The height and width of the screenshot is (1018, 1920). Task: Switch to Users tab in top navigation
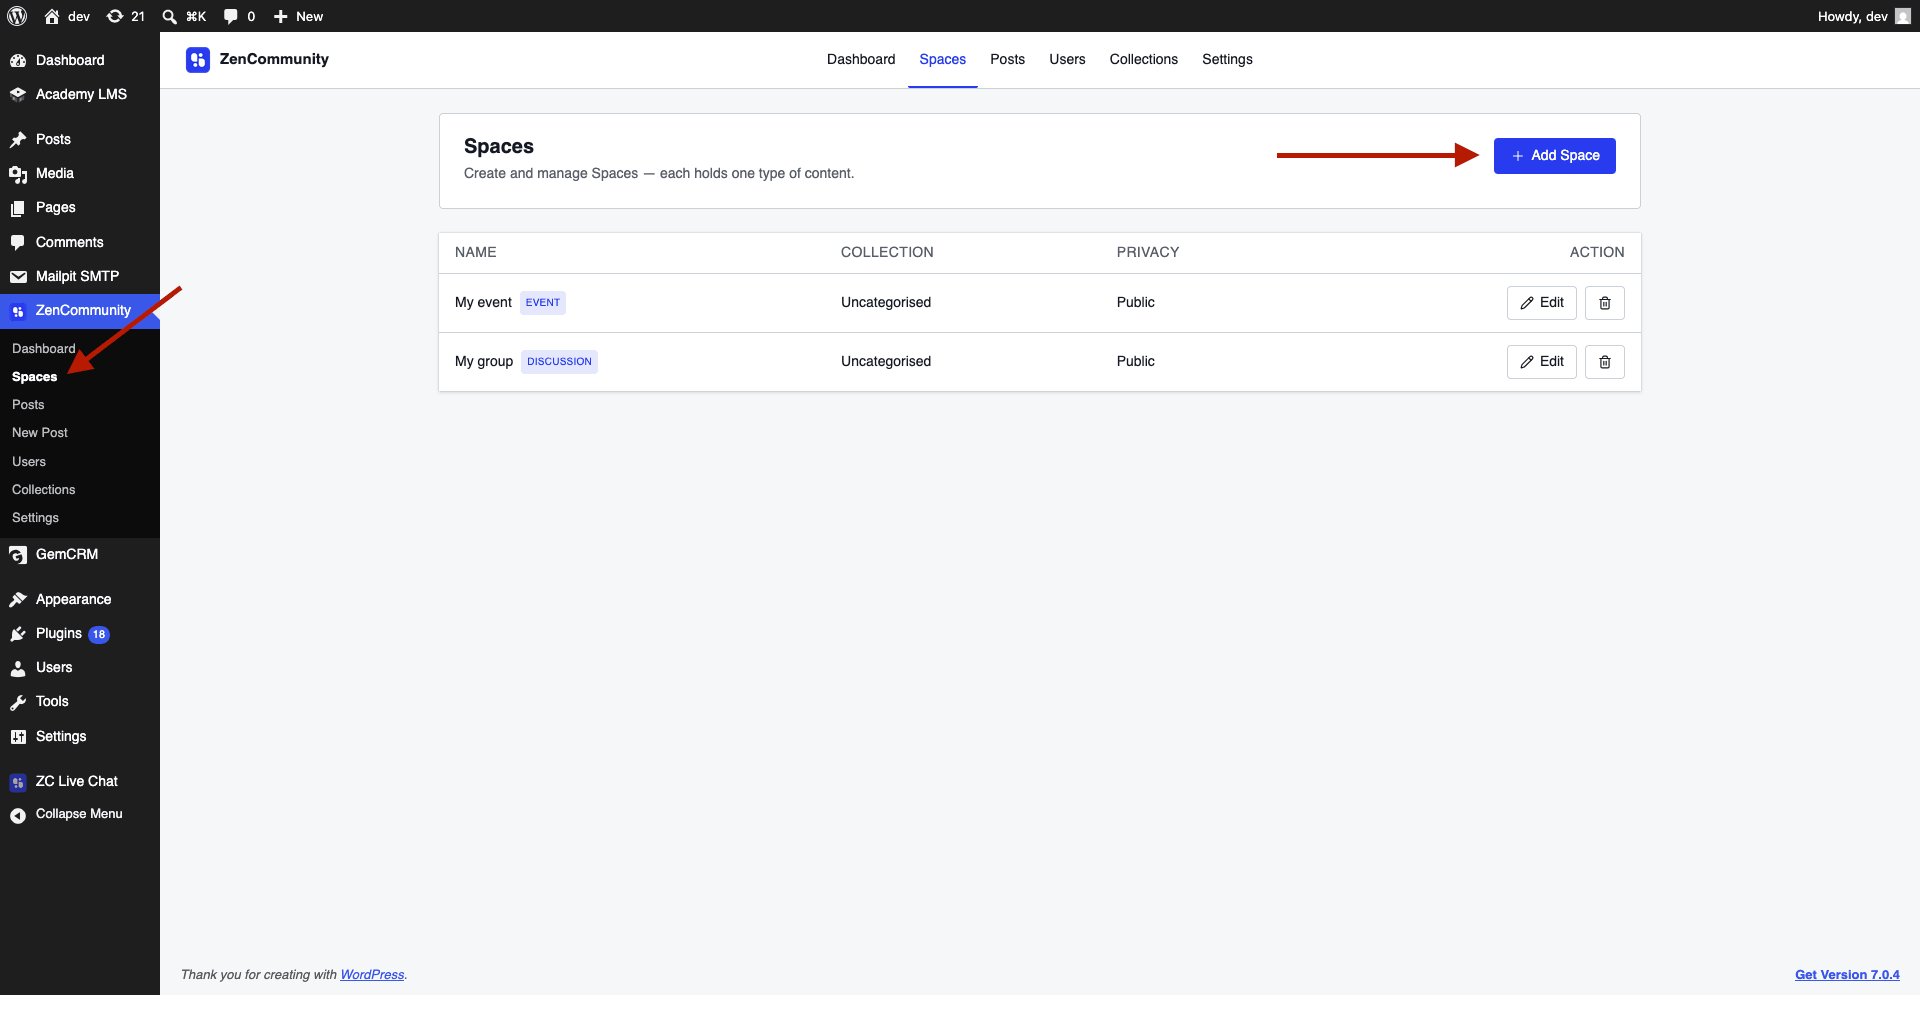(1067, 59)
